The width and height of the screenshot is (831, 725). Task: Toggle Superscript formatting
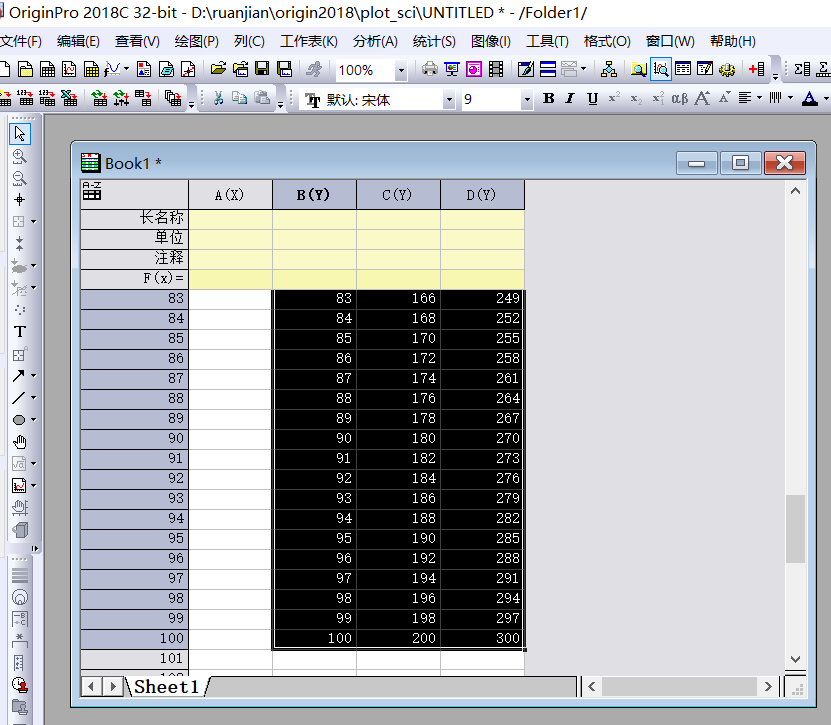[614, 99]
